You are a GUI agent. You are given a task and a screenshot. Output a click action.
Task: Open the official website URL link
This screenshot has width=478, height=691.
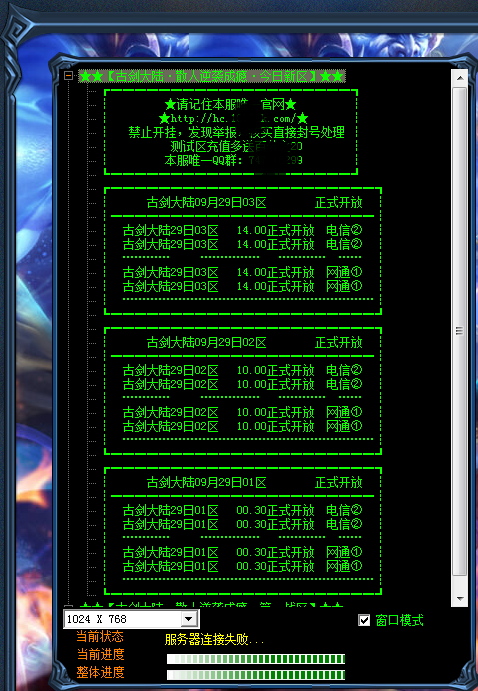233,119
